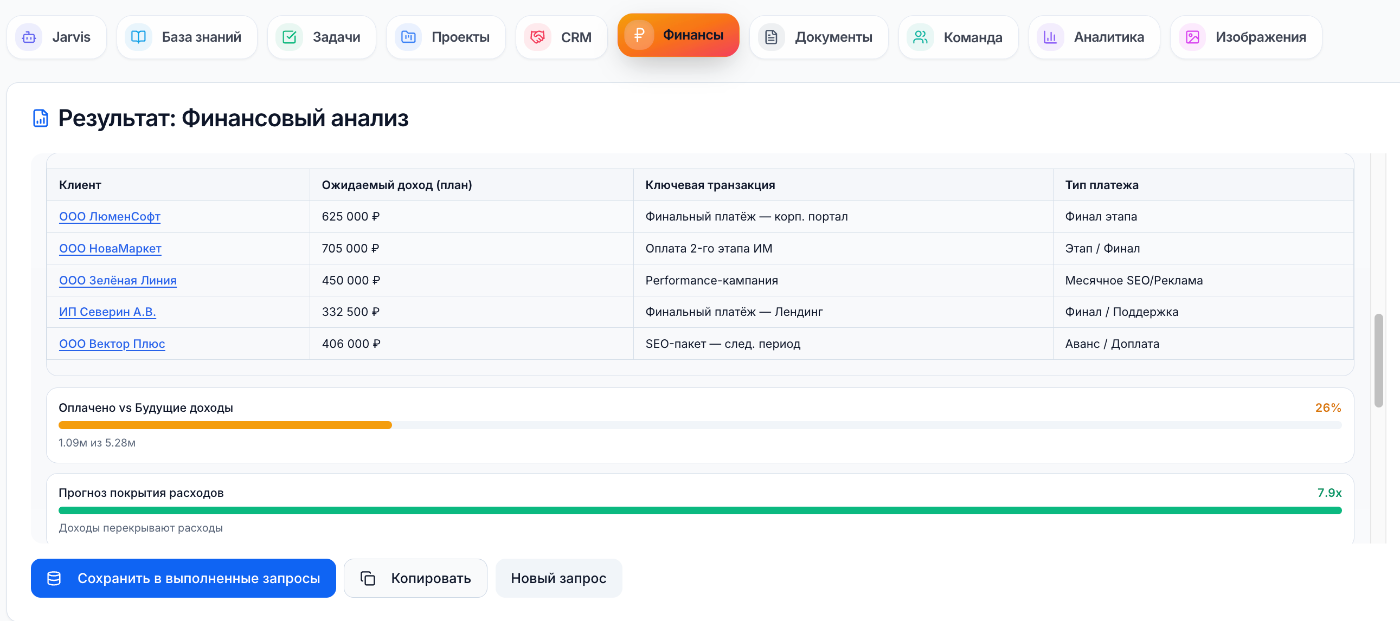Open the Документы tab
1400x621 pixels.
(x=819, y=37)
